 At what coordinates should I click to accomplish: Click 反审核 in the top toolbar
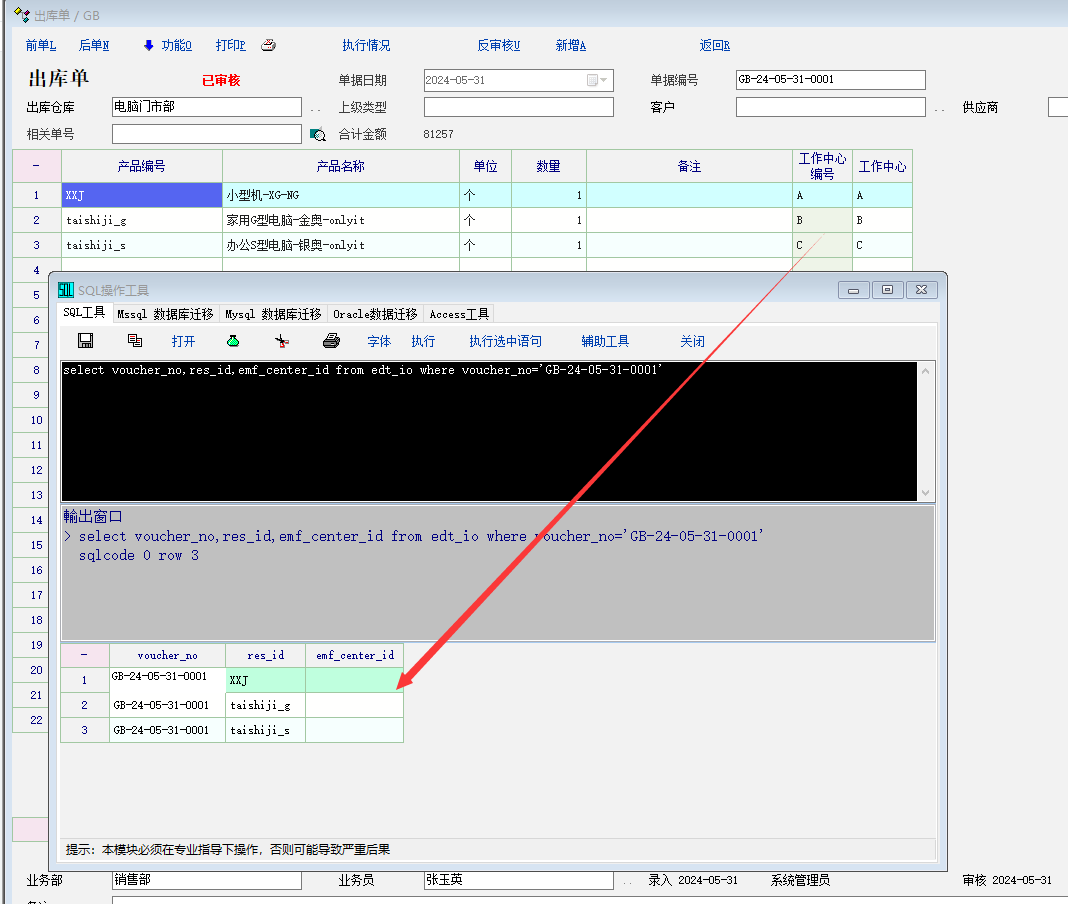coord(498,45)
